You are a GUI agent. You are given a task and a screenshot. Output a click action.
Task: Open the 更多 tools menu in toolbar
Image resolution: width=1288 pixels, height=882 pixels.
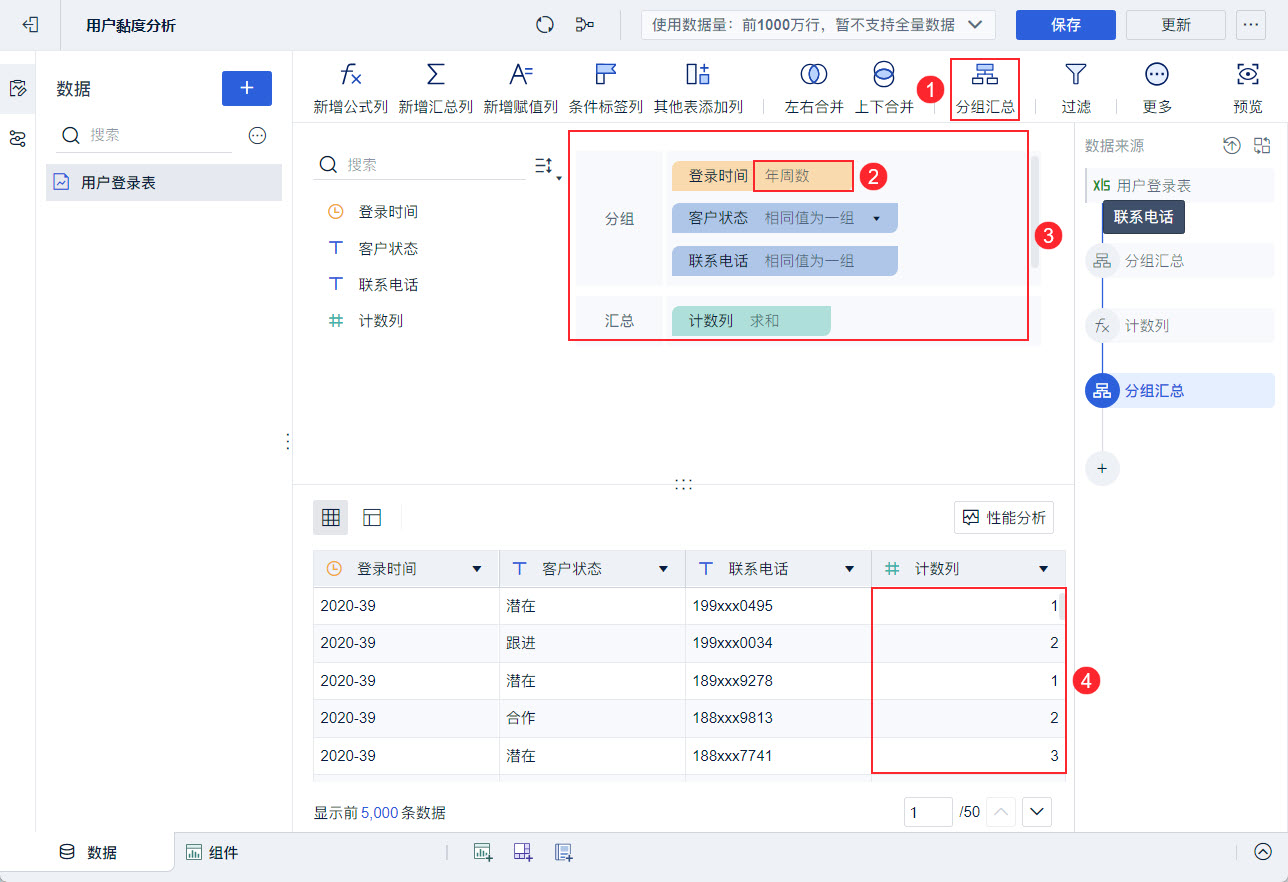1157,88
